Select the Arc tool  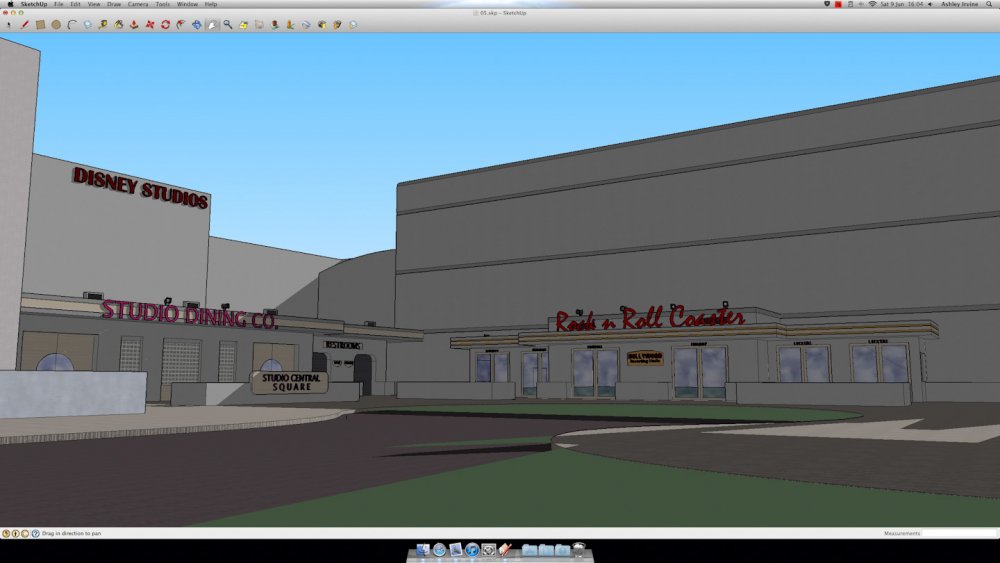tap(72, 25)
